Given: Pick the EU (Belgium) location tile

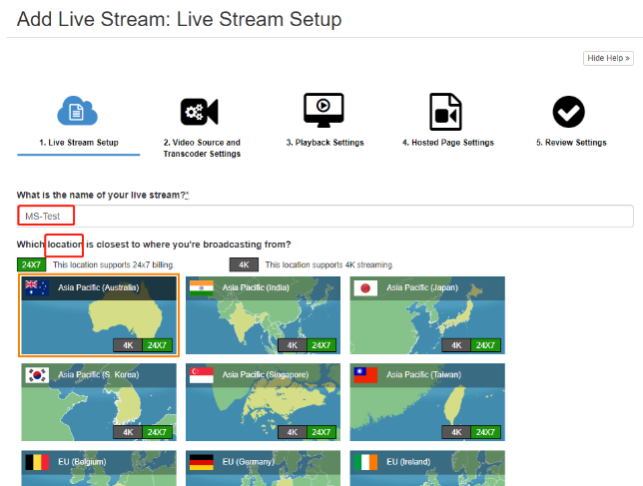Looking at the screenshot, I should 99,468.
